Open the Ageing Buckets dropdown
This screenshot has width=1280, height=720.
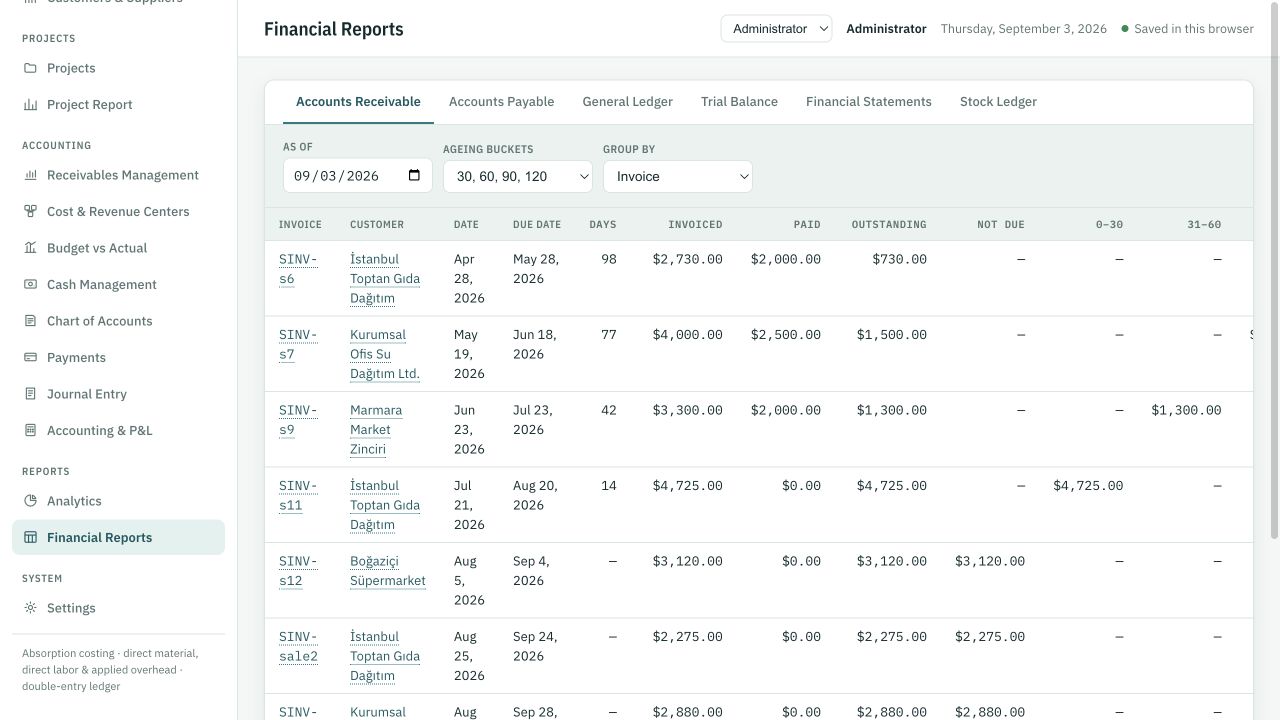(x=518, y=176)
